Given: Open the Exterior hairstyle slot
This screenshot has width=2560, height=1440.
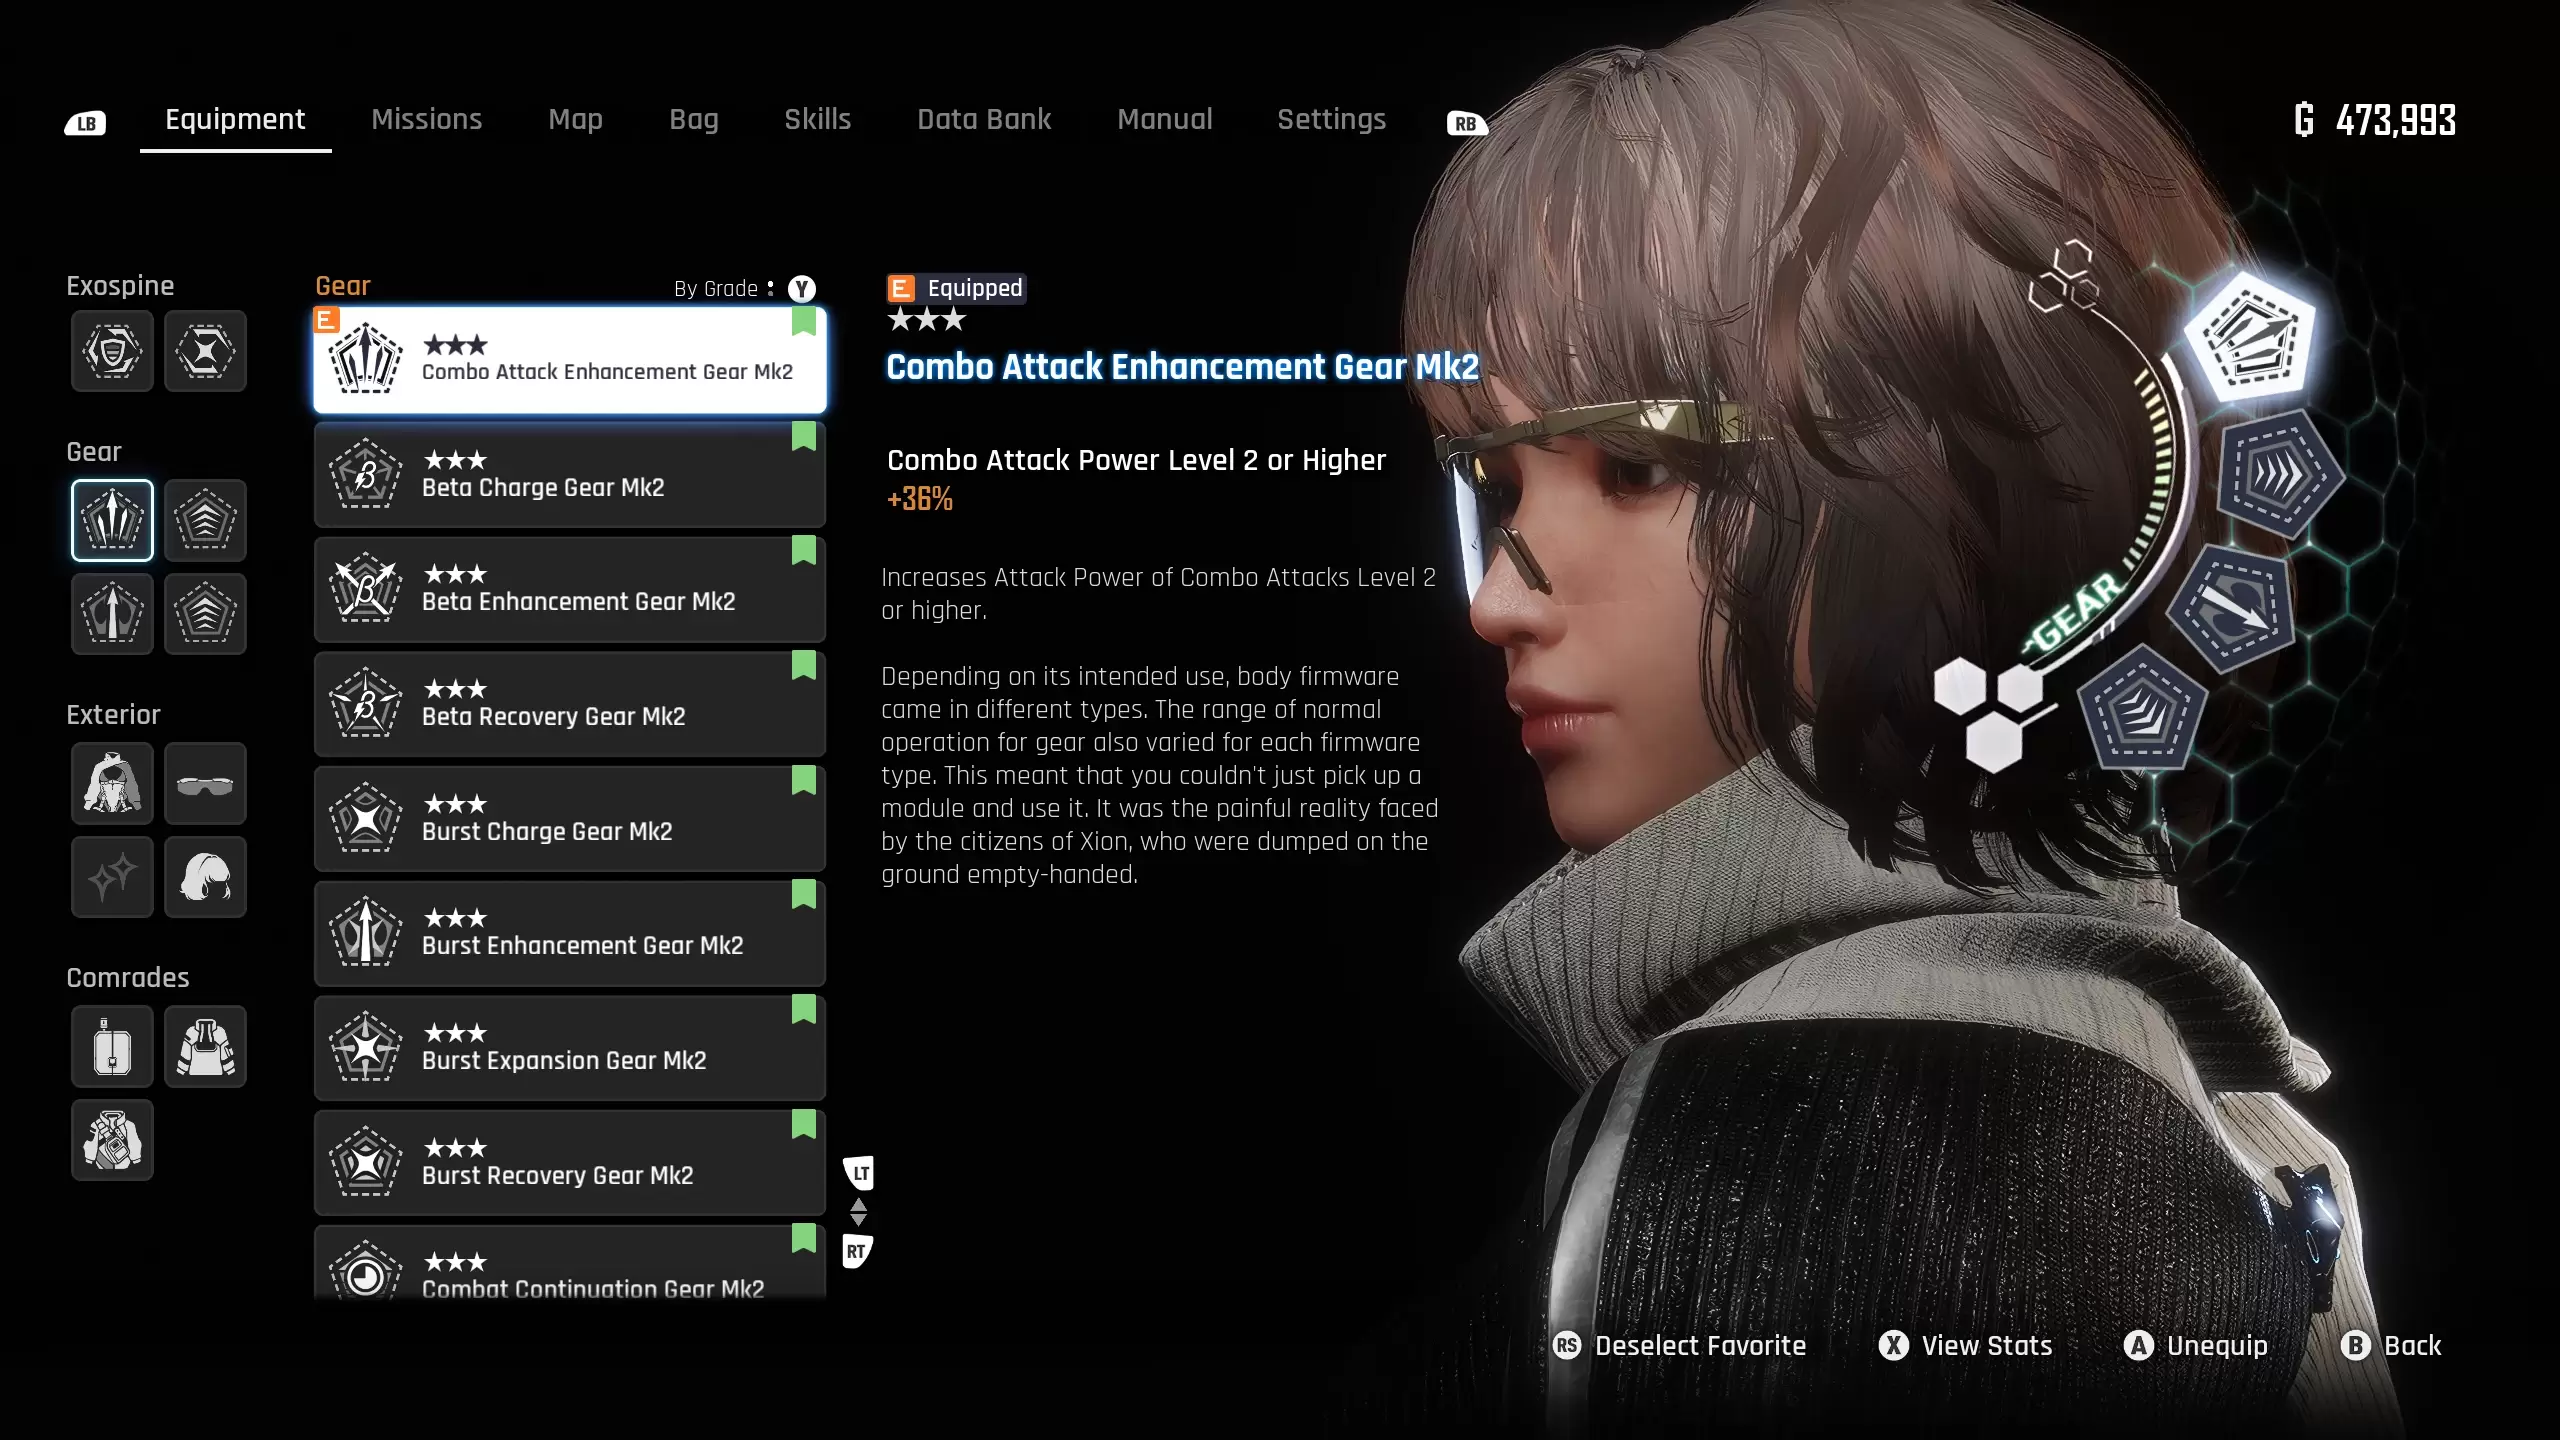Looking at the screenshot, I should click(205, 877).
